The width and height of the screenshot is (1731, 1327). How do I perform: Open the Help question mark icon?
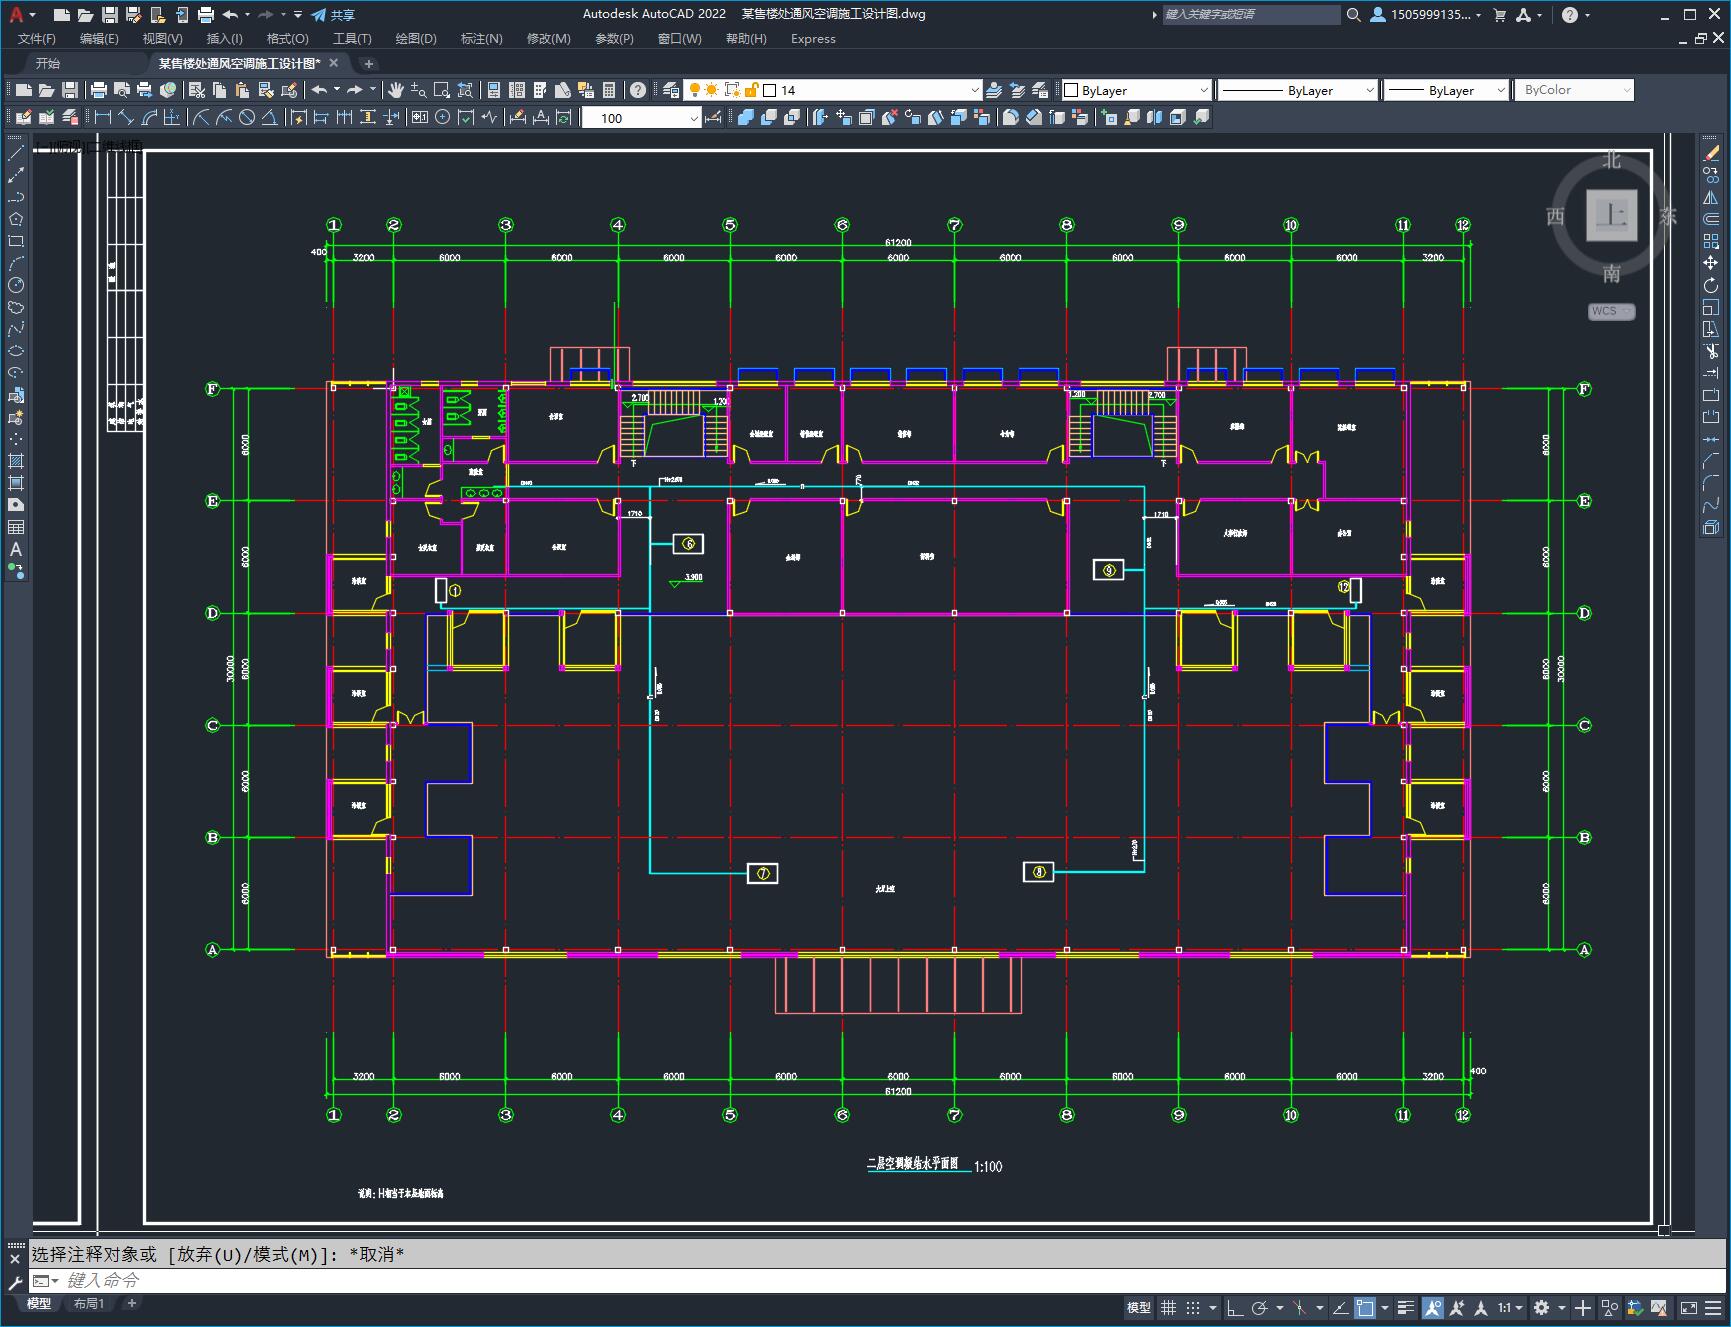638,90
